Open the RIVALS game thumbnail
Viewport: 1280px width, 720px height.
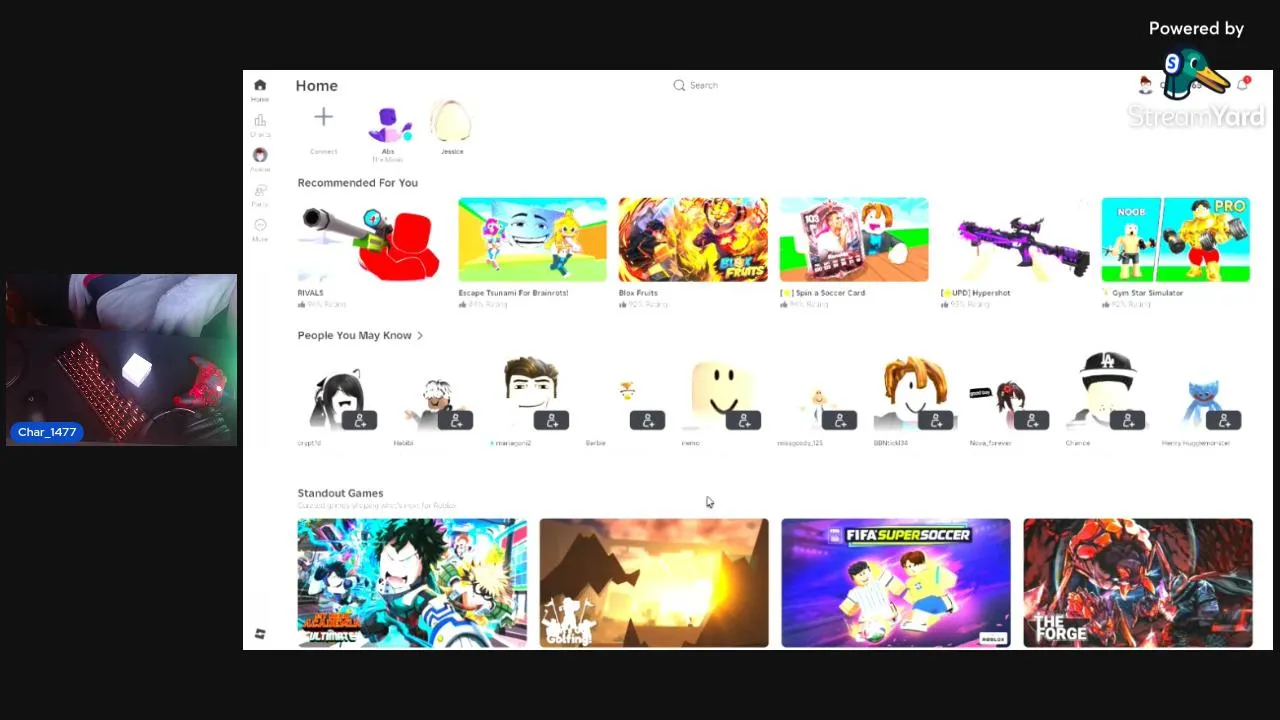coord(371,240)
